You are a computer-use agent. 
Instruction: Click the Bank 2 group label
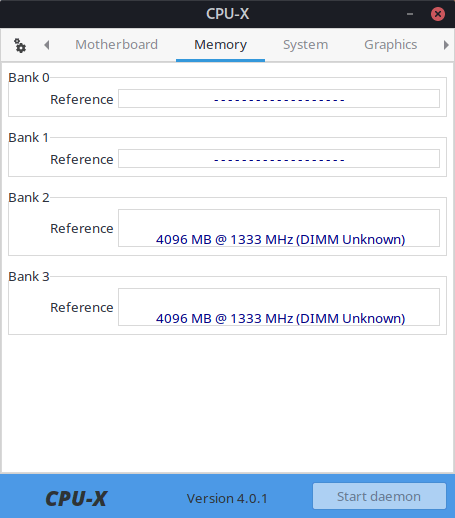[x=29, y=198]
